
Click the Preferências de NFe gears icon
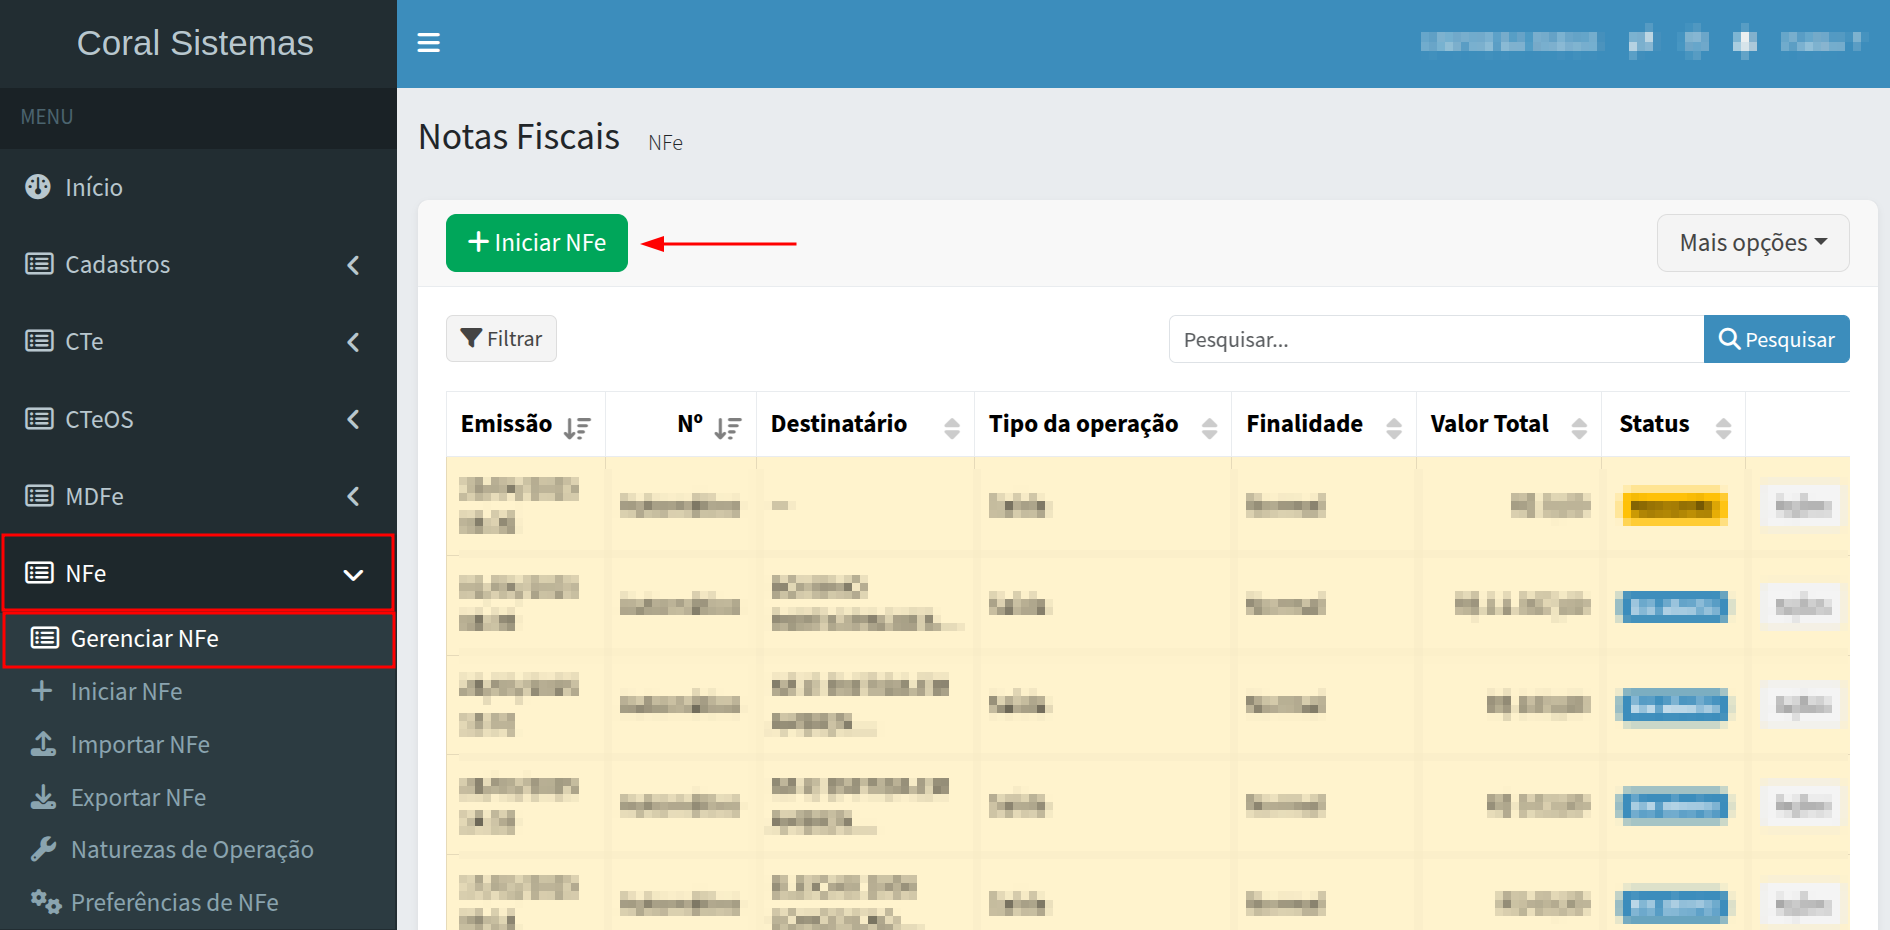(45, 902)
